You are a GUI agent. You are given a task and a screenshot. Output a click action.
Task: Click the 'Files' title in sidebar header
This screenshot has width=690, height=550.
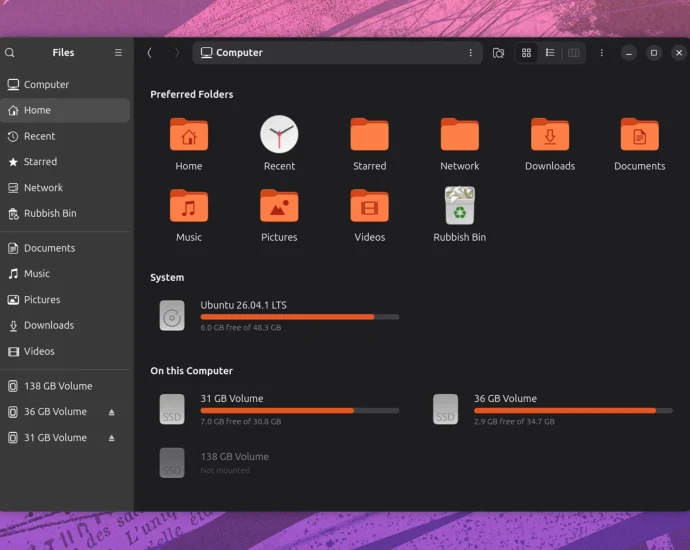coord(63,53)
